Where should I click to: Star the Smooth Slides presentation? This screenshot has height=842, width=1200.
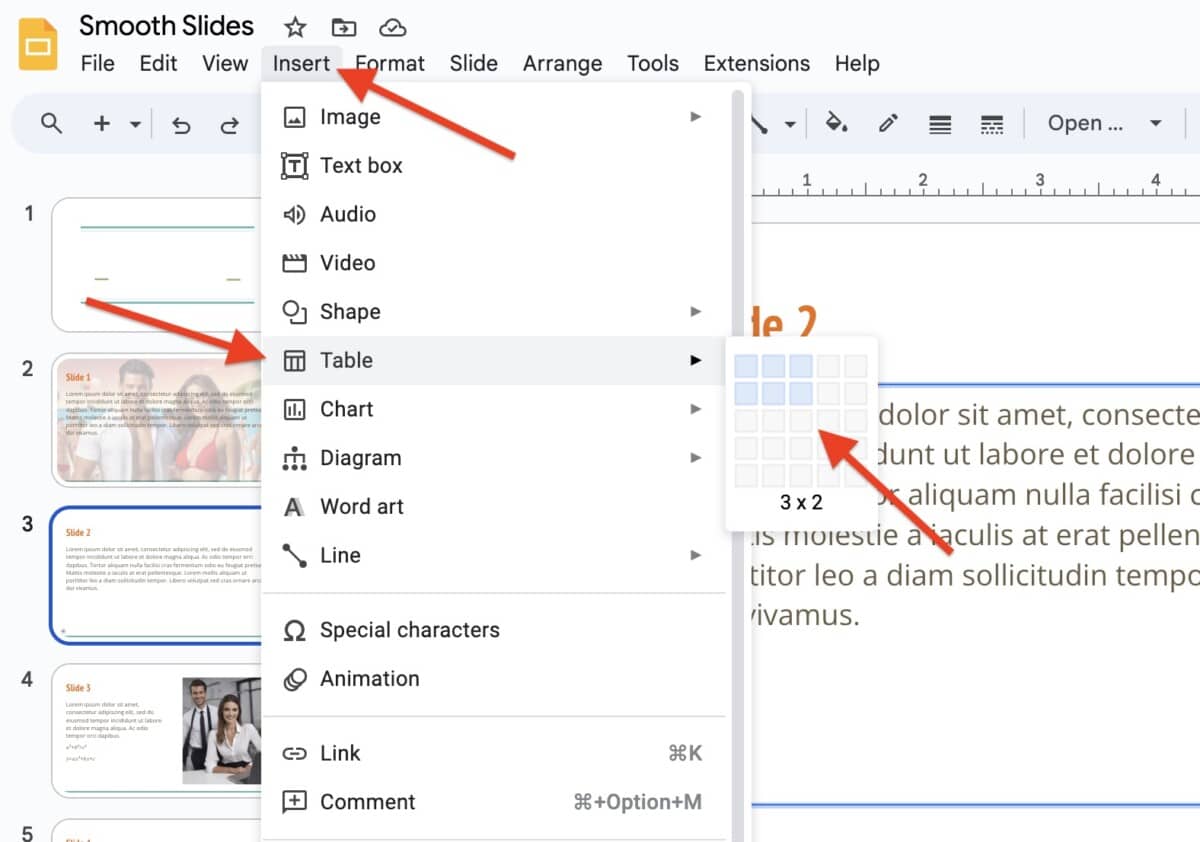pyautogui.click(x=295, y=26)
